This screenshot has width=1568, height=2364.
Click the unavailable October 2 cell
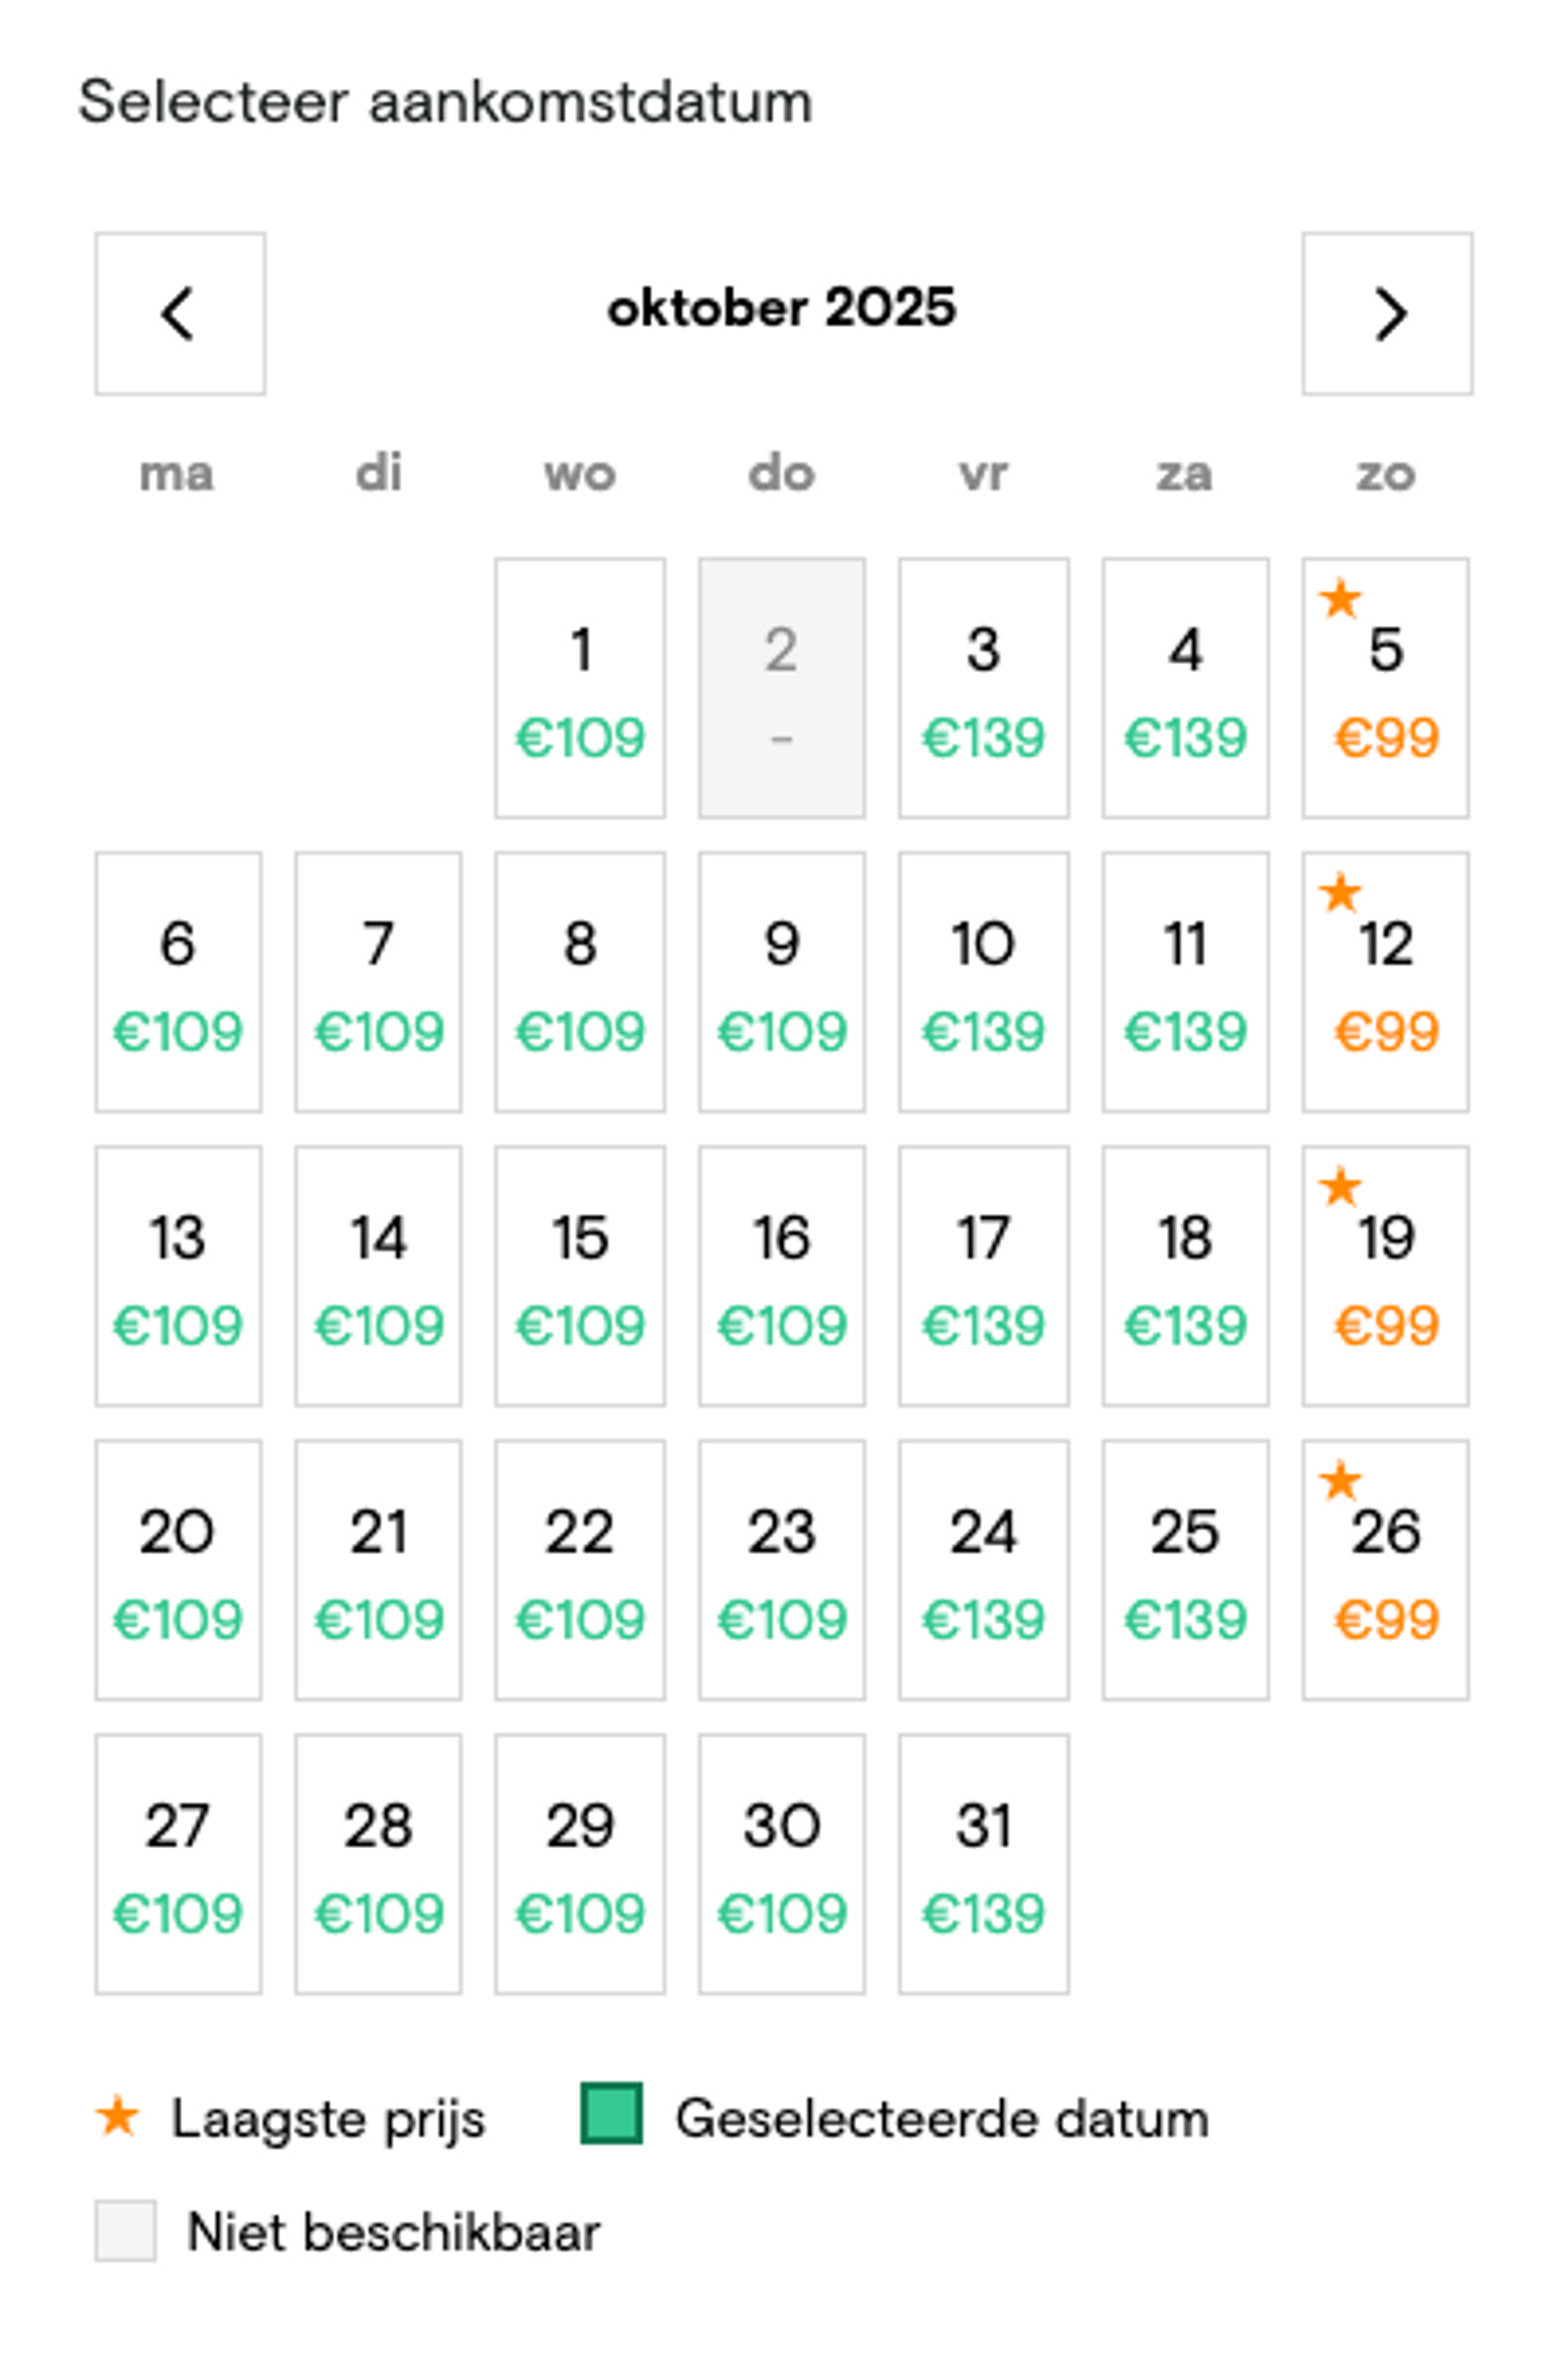click(x=782, y=688)
